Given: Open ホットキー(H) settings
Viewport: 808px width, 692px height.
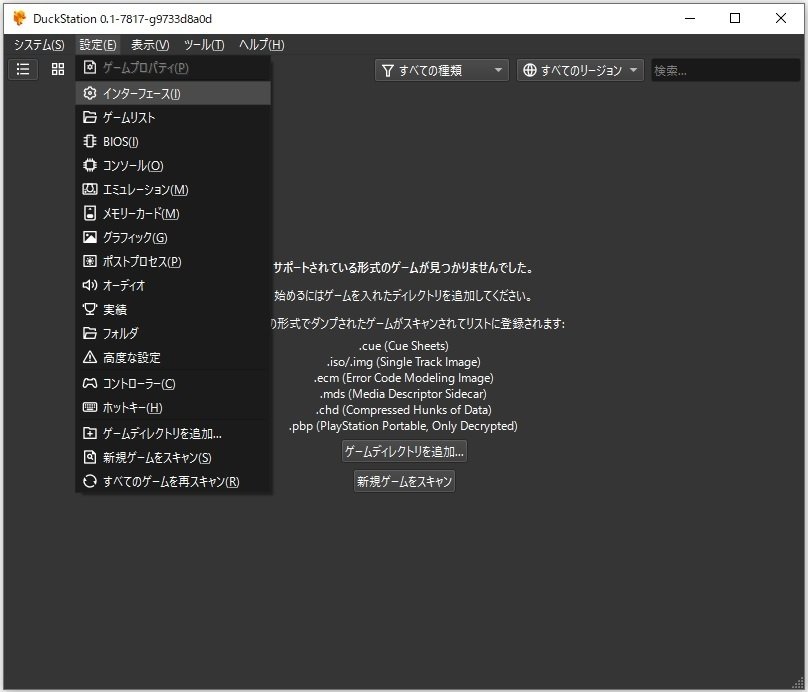Looking at the screenshot, I should point(173,408).
